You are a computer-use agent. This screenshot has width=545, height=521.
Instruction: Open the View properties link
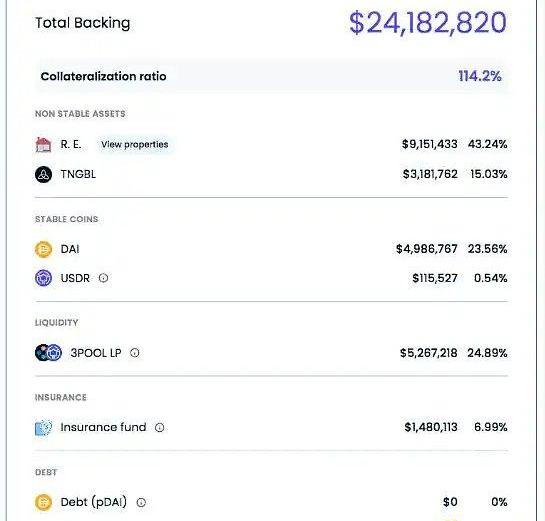(x=135, y=144)
